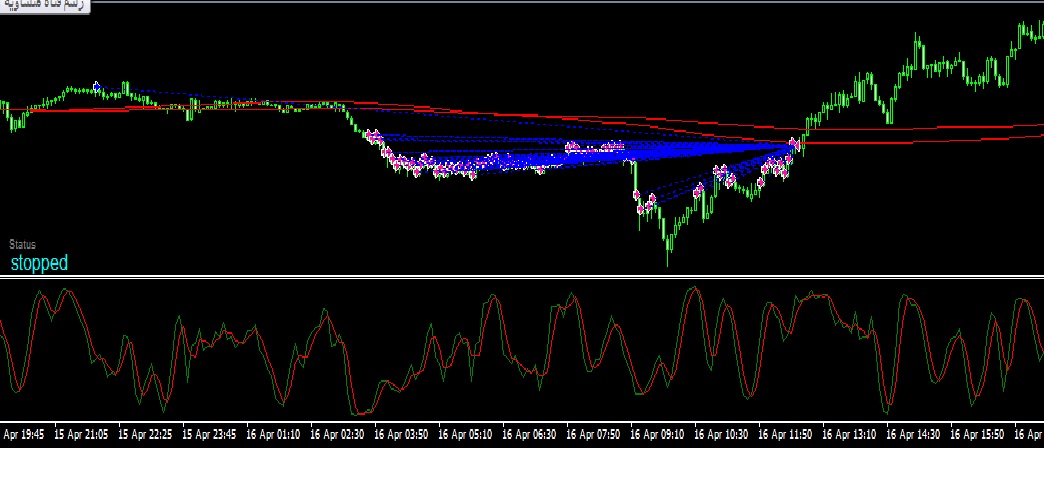Image resolution: width=1044 pixels, height=480 pixels.
Task: Click the "15 Apr 21:05" time label
Action: pyautogui.click(x=81, y=435)
